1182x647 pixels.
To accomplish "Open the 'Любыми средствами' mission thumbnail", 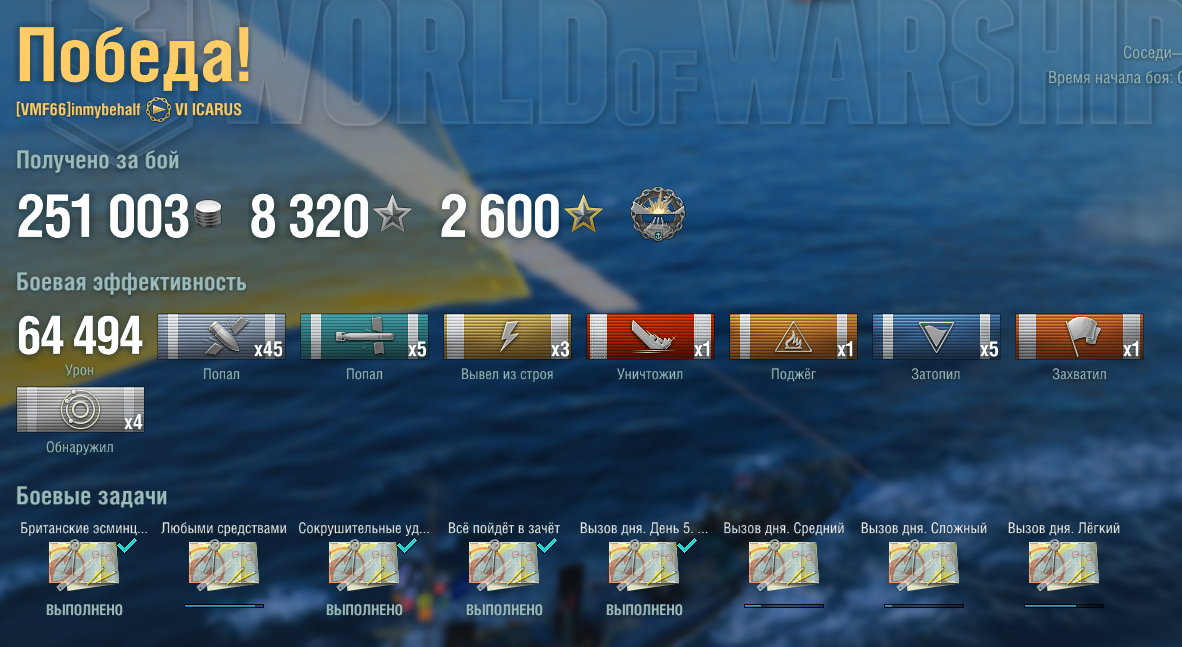I will 224,565.
